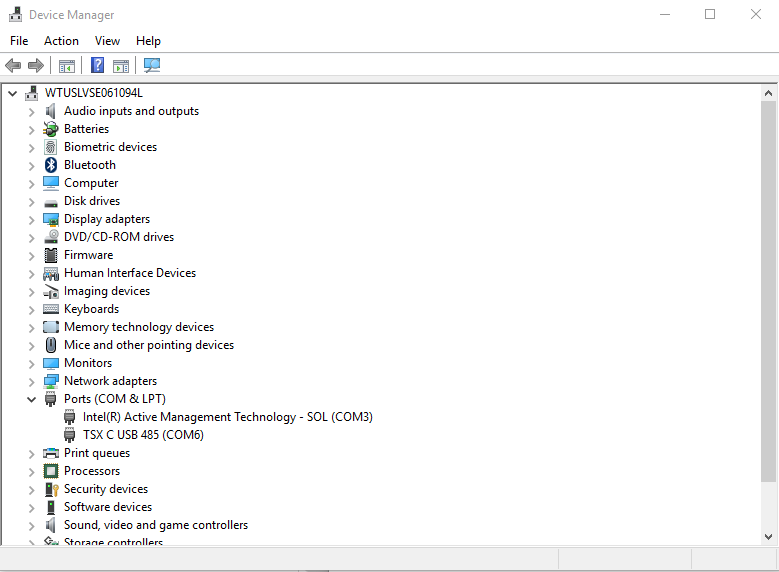Expand the Network adapters chevron
The width and height of the screenshot is (779, 572).
click(x=31, y=382)
